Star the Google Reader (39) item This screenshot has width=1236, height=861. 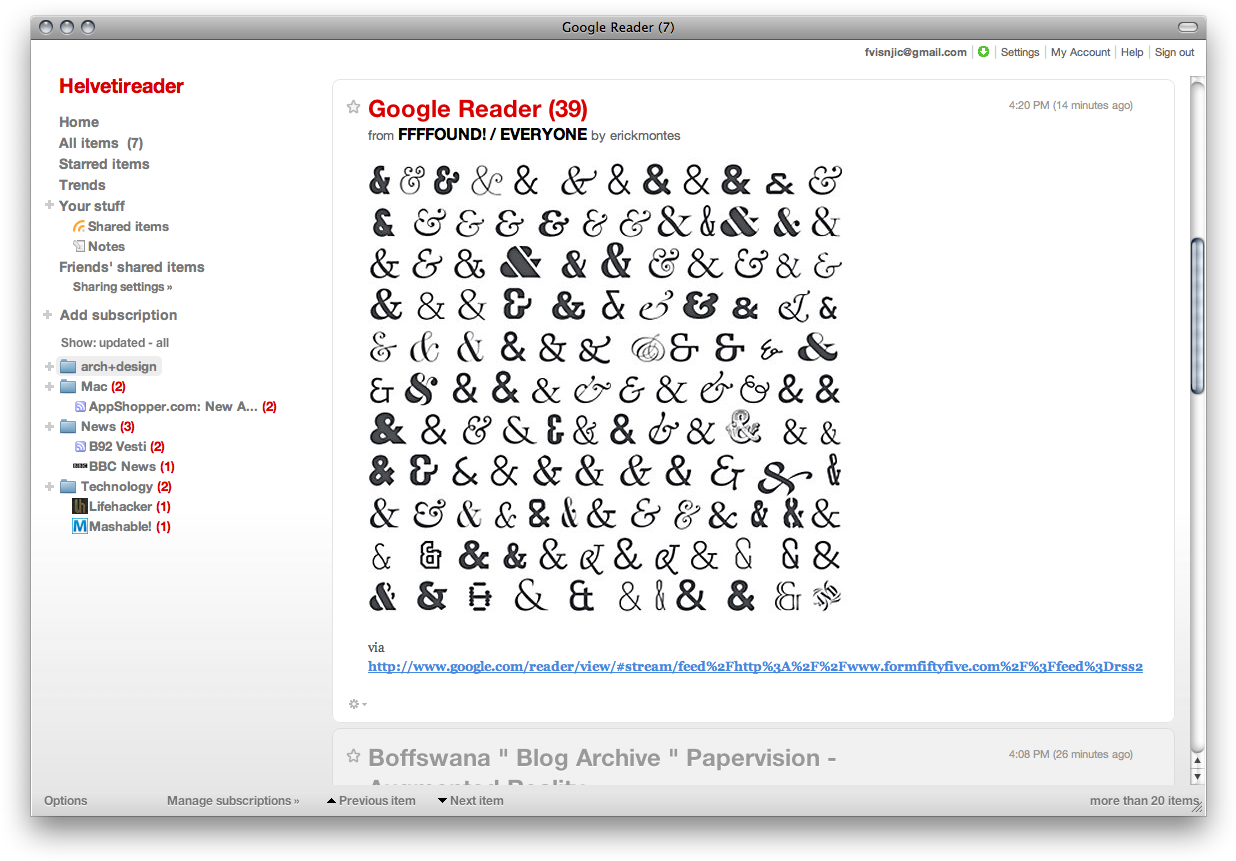pyautogui.click(x=353, y=106)
